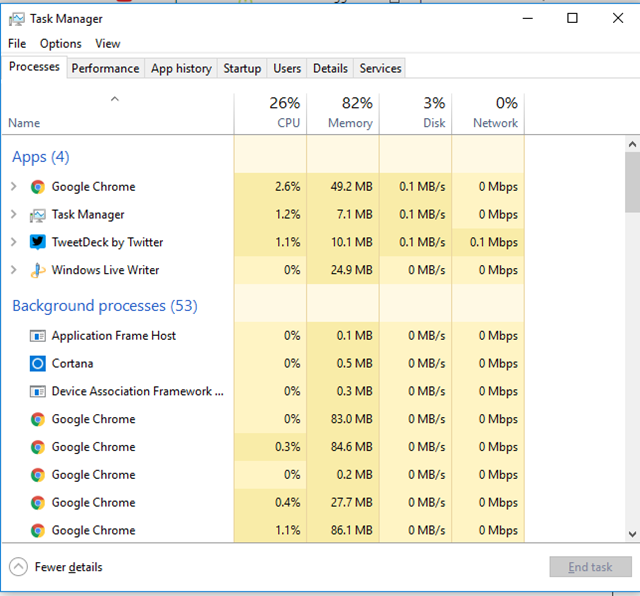Image resolution: width=640 pixels, height=596 pixels.
Task: Open the View menu
Action: (x=108, y=44)
